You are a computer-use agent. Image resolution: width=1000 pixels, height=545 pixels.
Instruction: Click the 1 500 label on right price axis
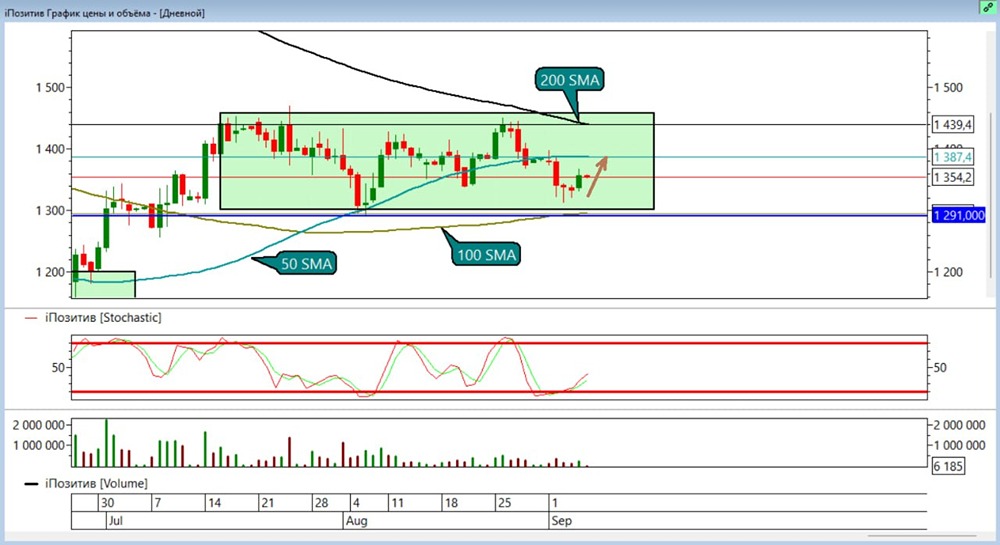coord(948,87)
